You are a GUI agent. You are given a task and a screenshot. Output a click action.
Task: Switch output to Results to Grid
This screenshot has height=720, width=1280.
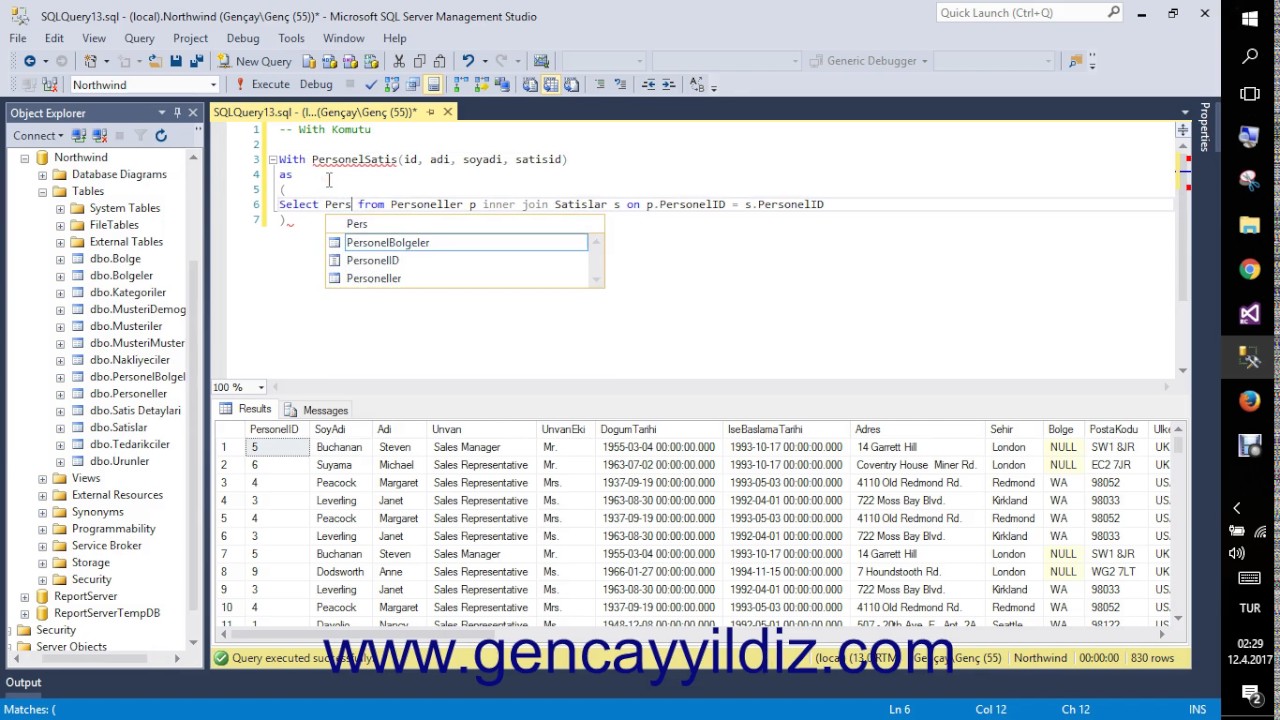(551, 85)
